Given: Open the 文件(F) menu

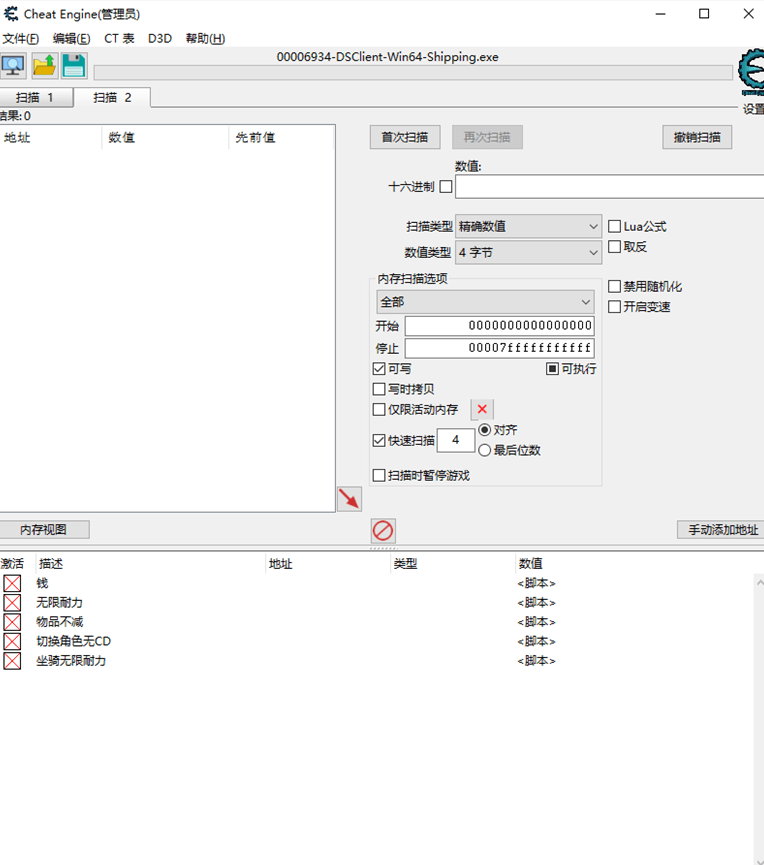Looking at the screenshot, I should tap(20, 39).
